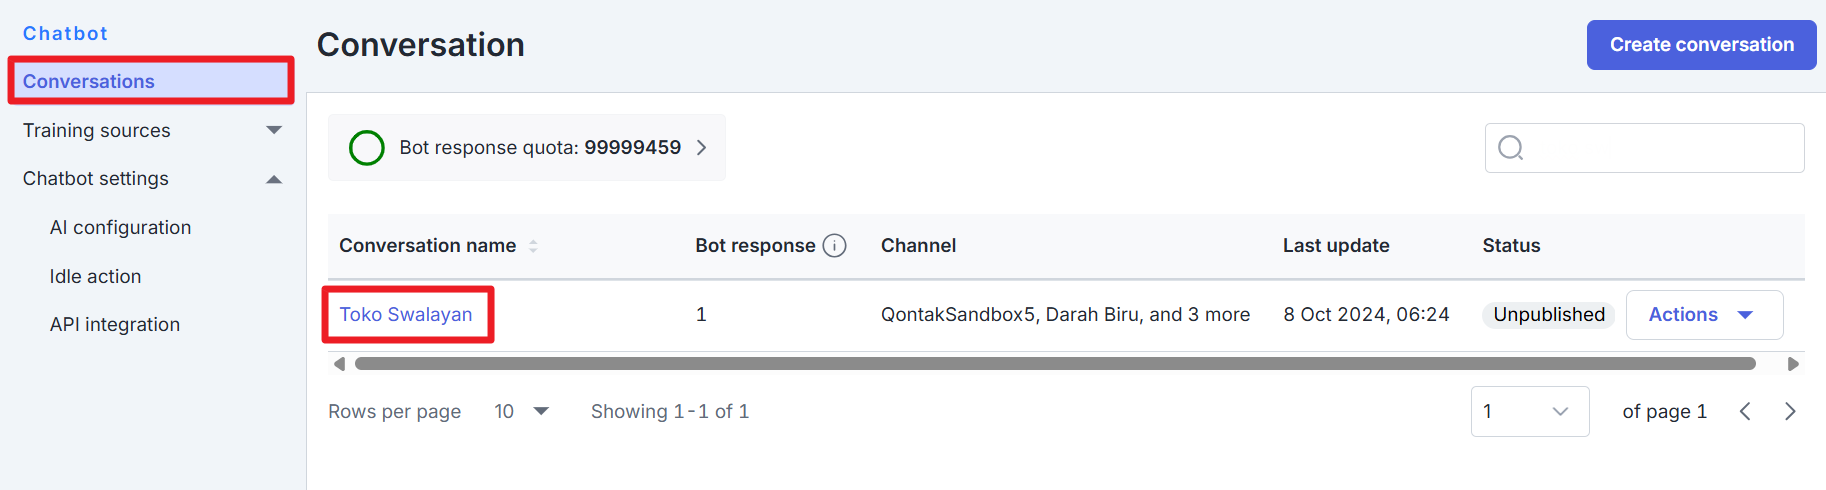Click the search magnifier icon

1510,148
